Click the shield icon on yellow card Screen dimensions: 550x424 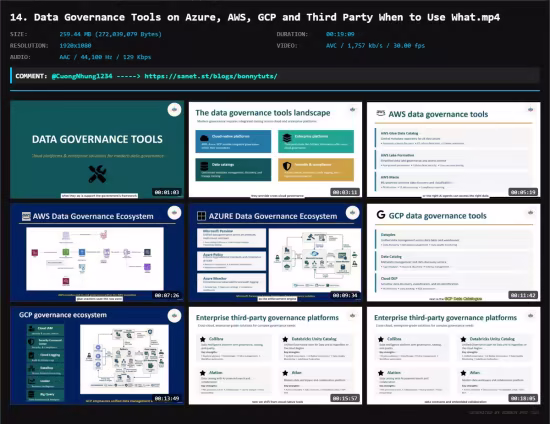pyautogui.click(x=287, y=166)
